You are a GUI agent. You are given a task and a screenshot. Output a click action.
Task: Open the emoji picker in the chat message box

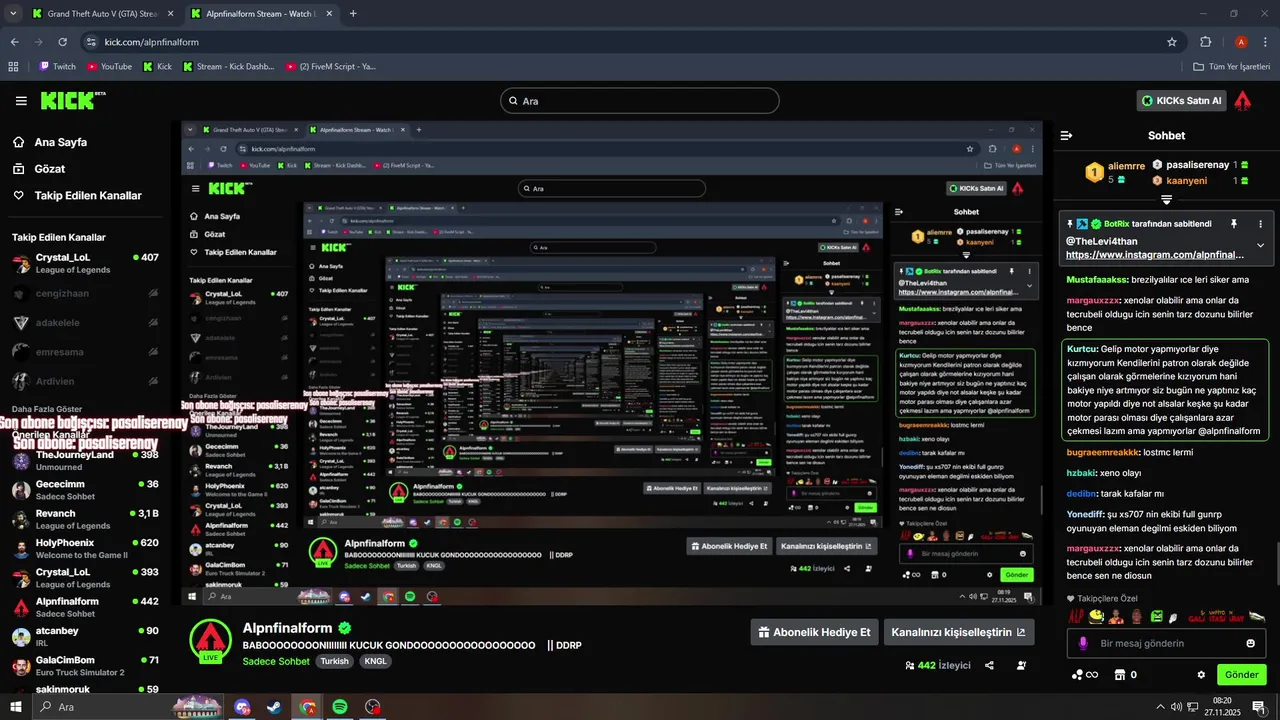[x=1250, y=643]
